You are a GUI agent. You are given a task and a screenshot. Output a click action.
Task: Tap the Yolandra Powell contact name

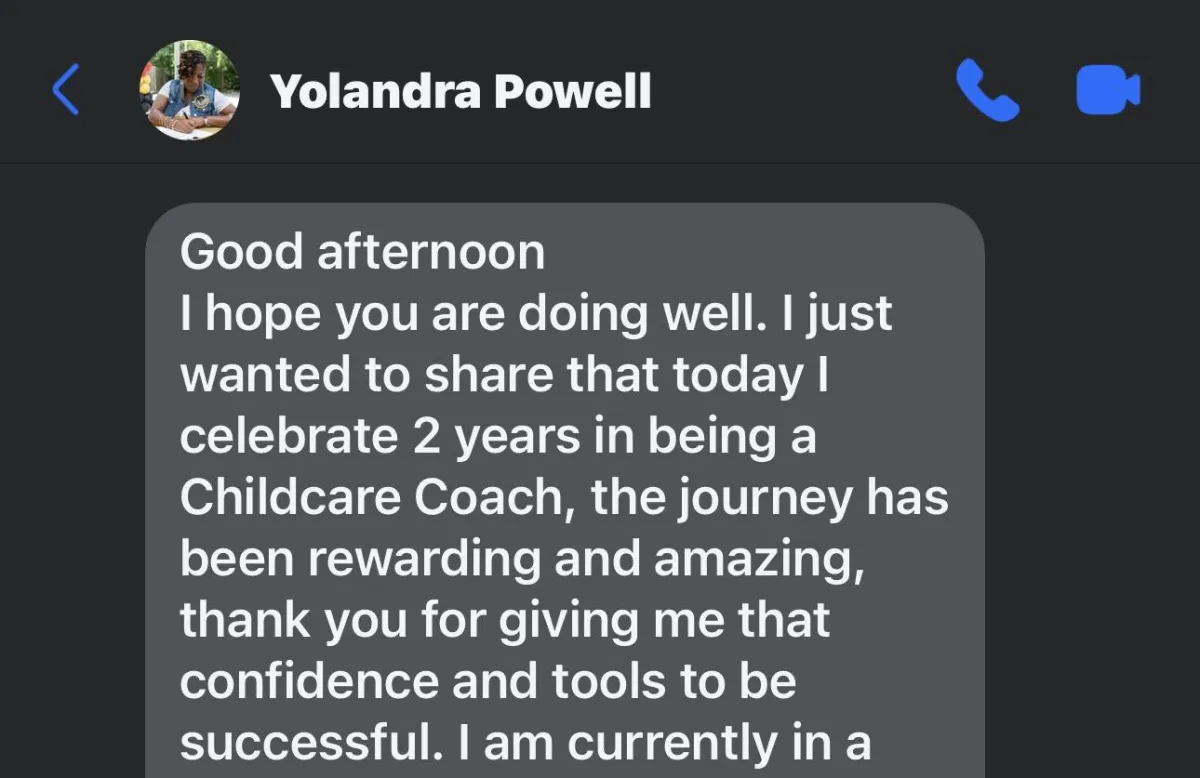tap(461, 92)
